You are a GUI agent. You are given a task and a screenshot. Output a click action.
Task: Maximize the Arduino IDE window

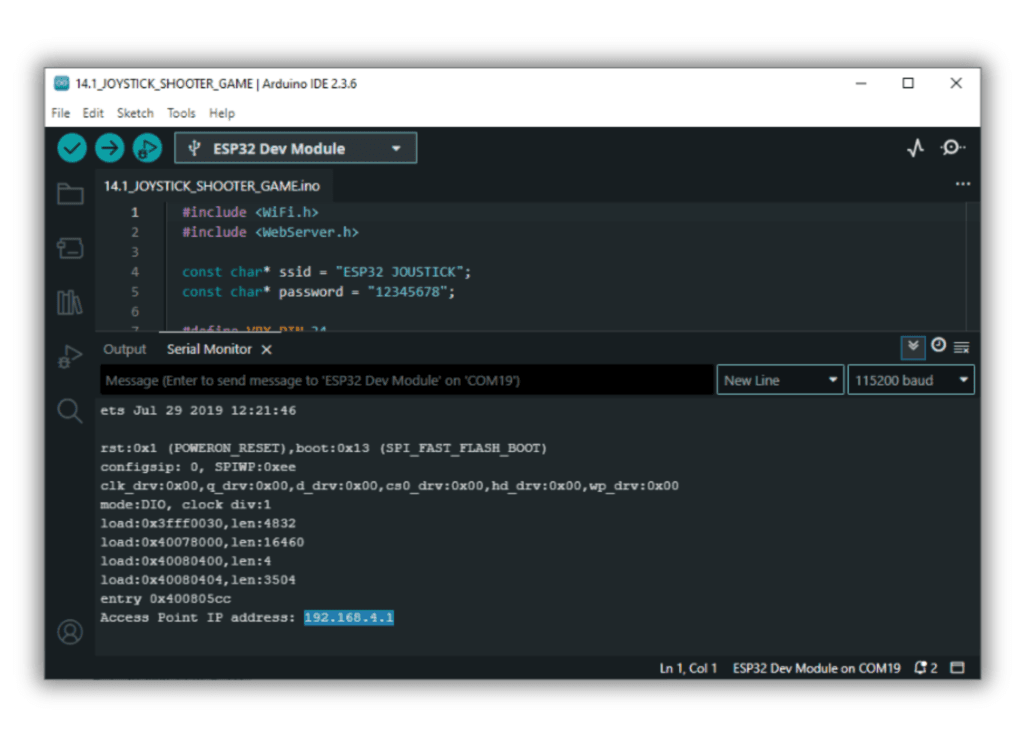[x=908, y=83]
